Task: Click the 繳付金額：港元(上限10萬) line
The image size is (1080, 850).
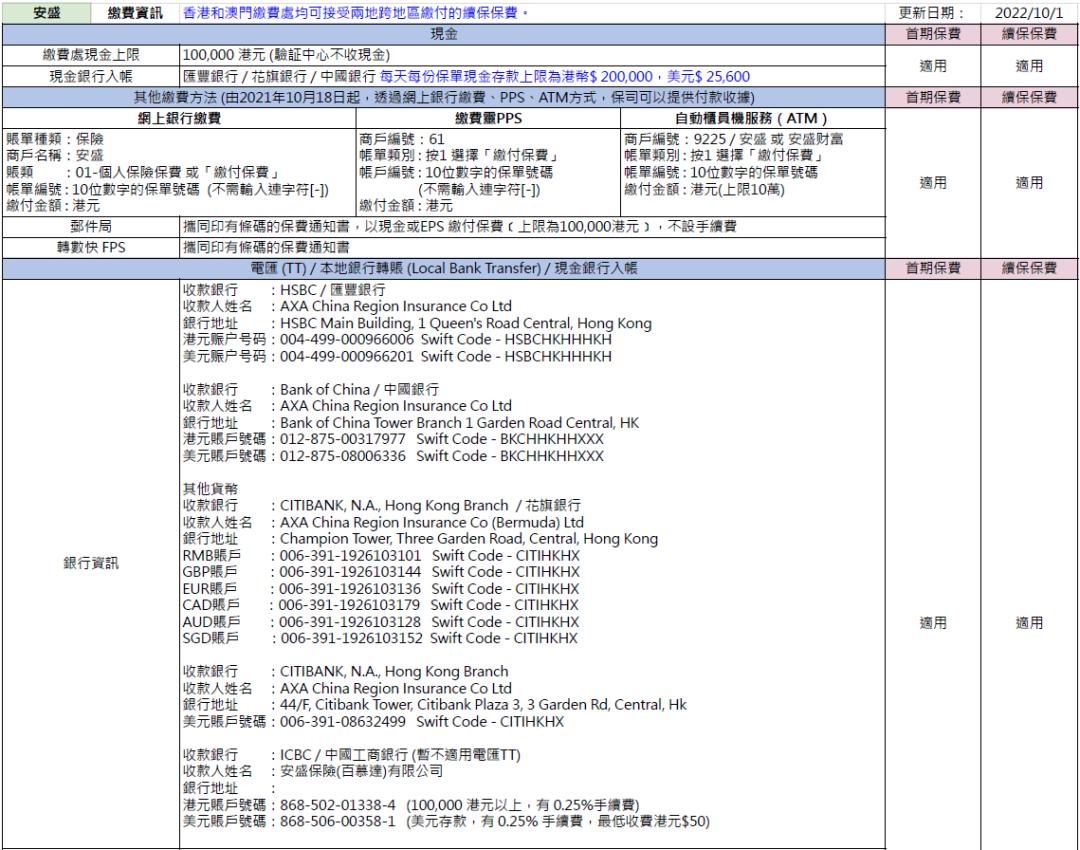Action: pos(704,189)
